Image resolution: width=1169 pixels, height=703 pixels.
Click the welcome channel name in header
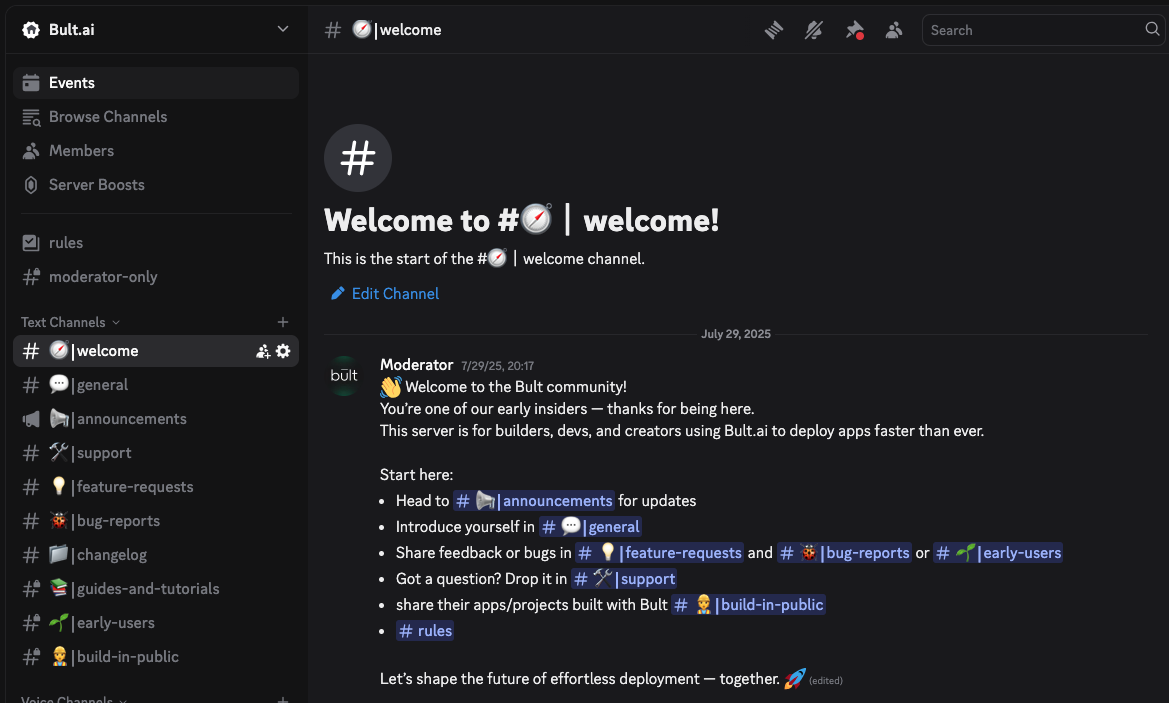click(397, 30)
